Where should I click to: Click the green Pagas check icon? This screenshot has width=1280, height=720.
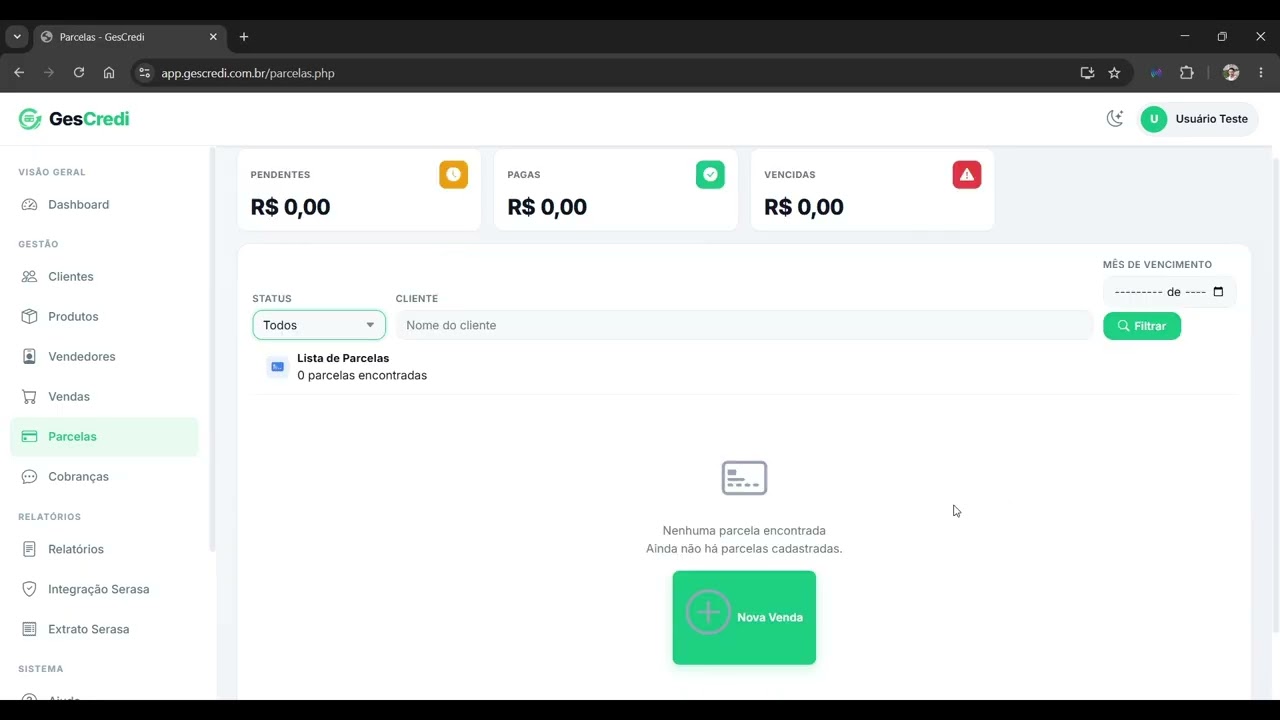click(710, 175)
